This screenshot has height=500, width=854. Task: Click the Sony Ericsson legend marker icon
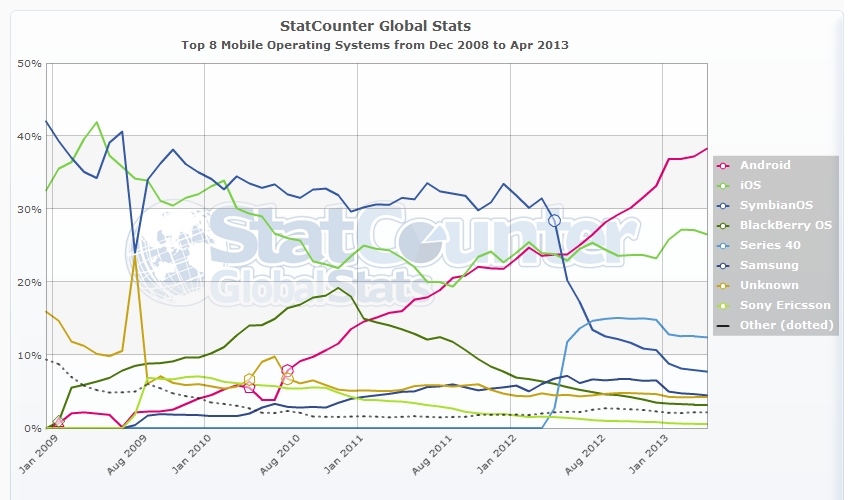pyautogui.click(x=722, y=305)
